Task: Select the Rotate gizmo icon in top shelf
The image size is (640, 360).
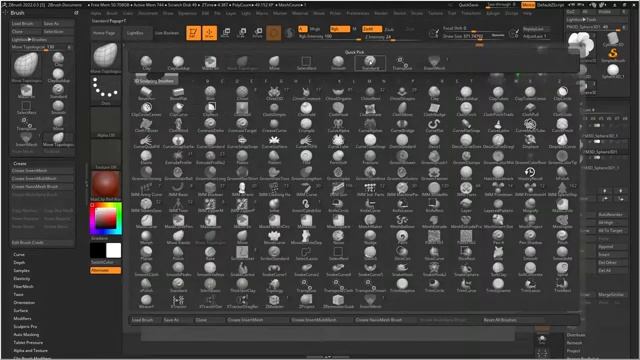Action: coord(258,33)
